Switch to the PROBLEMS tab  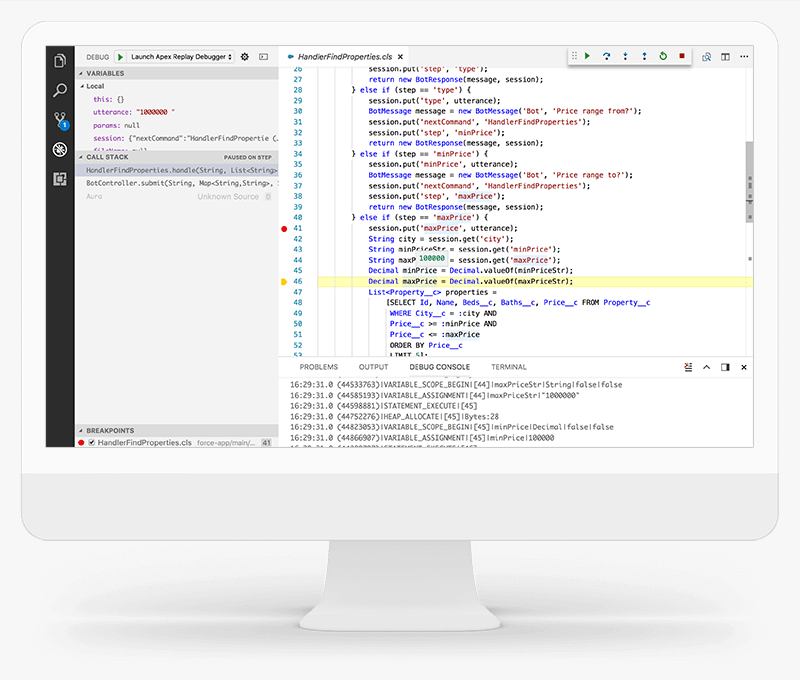click(319, 367)
